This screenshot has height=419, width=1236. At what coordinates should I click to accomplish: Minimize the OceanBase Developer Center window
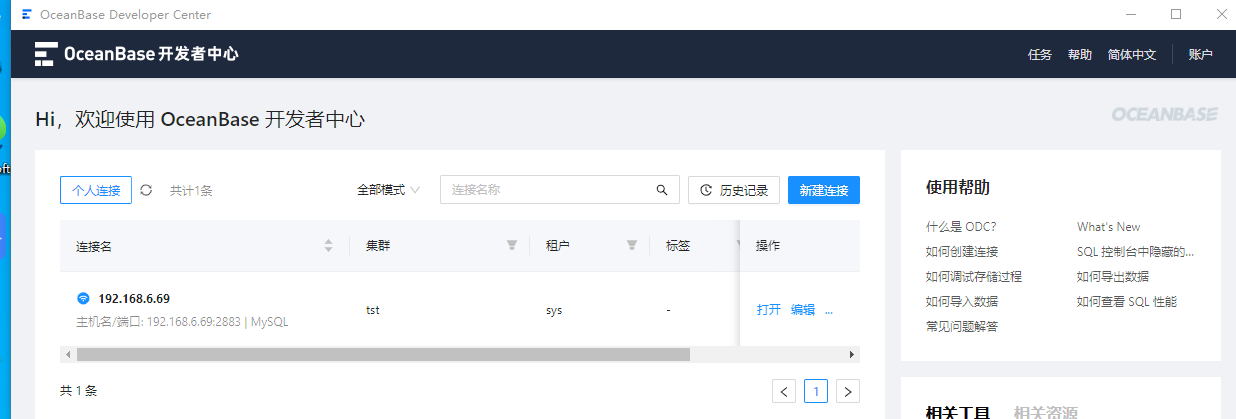point(1130,14)
